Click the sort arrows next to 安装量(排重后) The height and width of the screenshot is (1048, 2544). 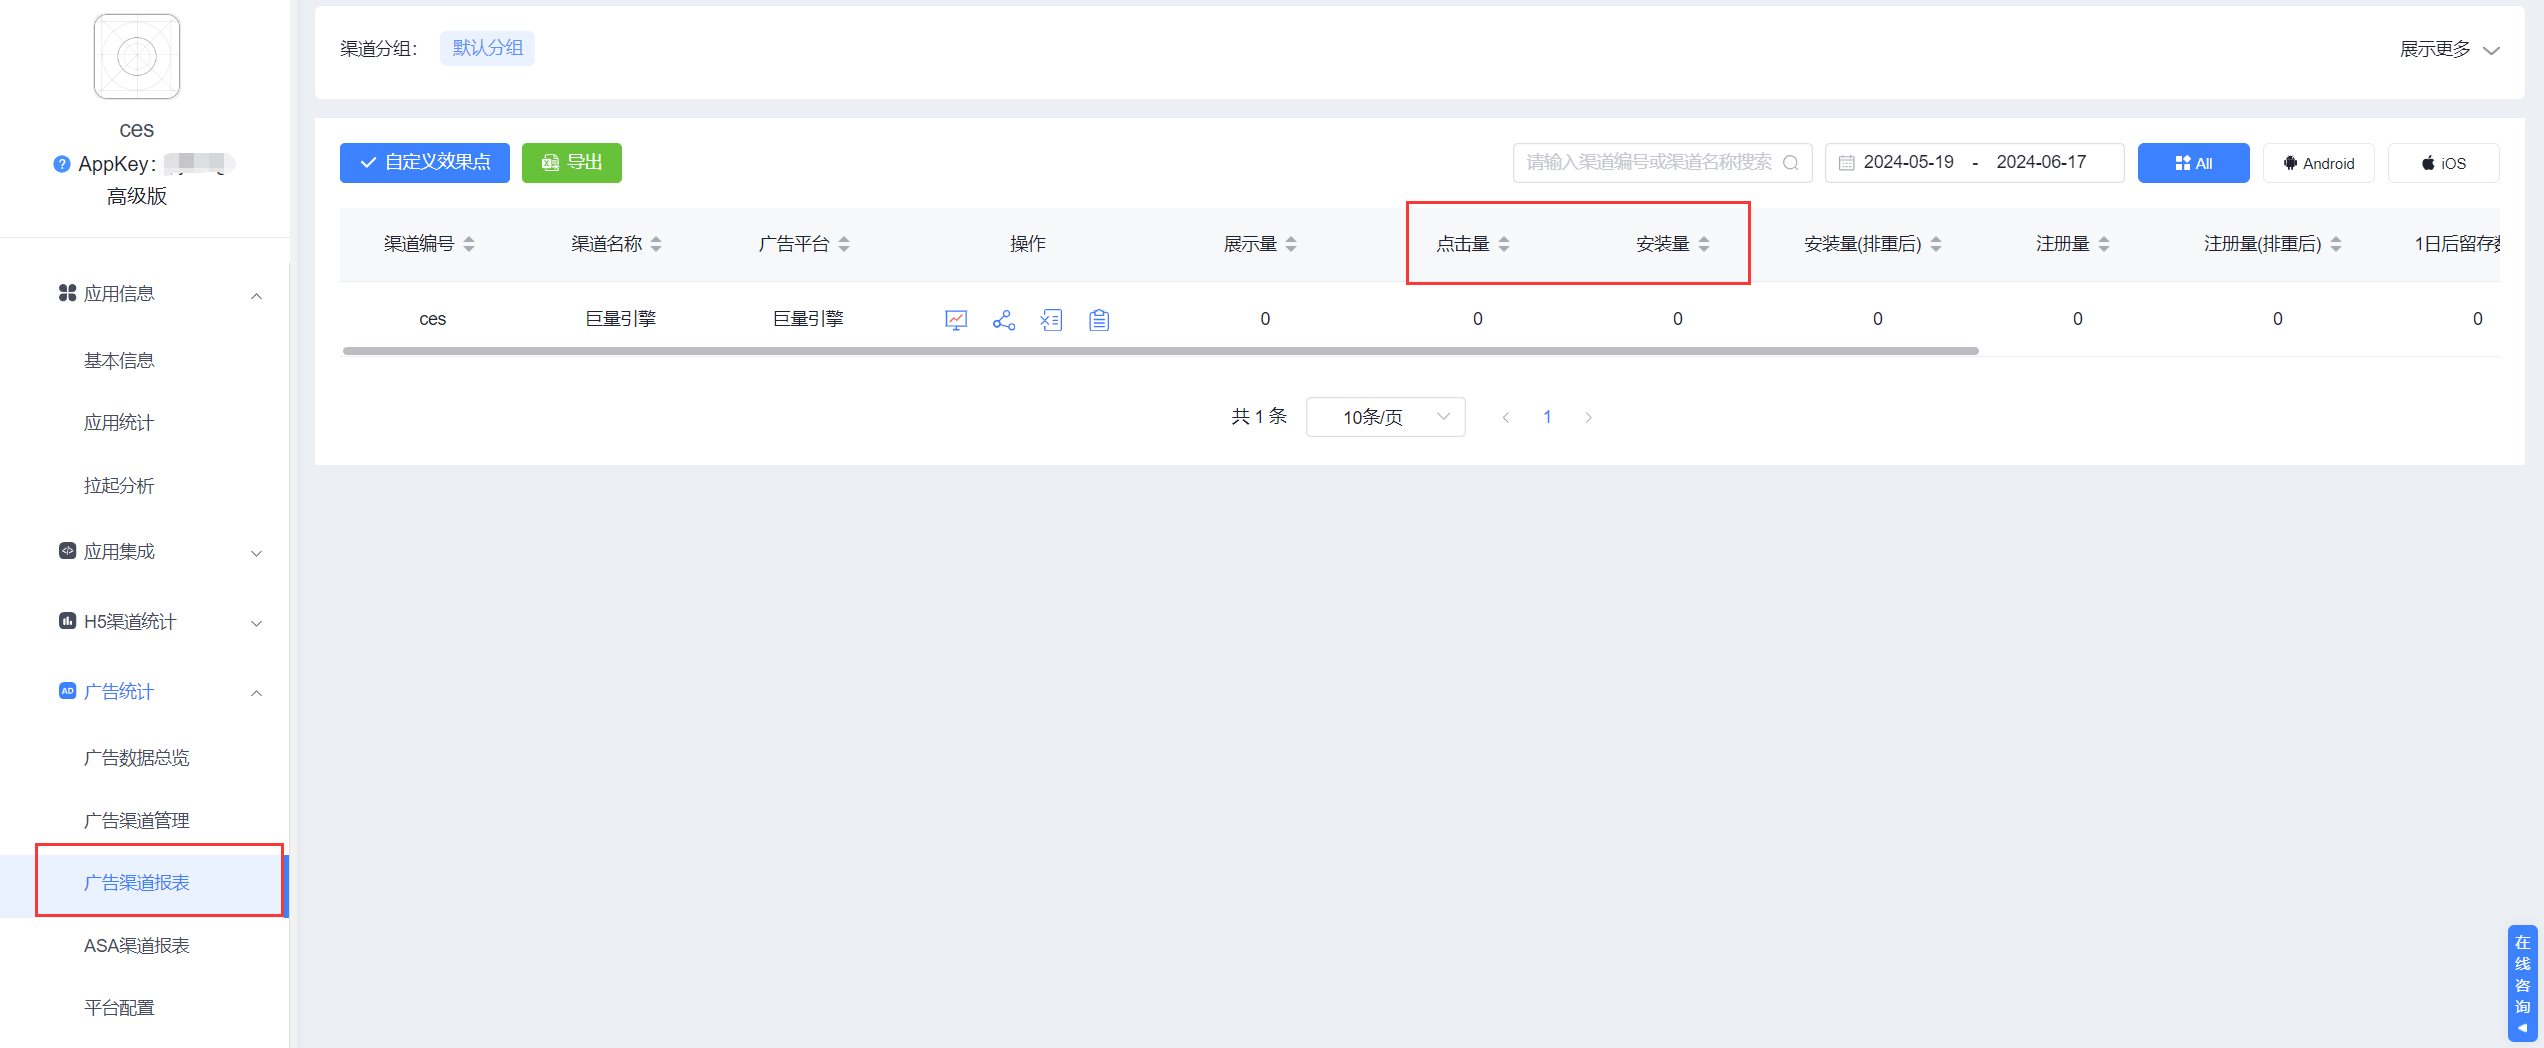(x=1936, y=244)
